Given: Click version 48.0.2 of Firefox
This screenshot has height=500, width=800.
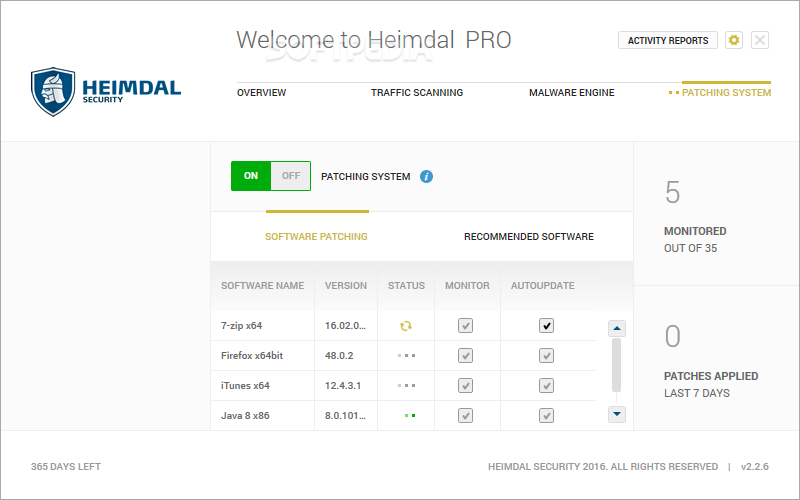Looking at the screenshot, I should [x=339, y=356].
